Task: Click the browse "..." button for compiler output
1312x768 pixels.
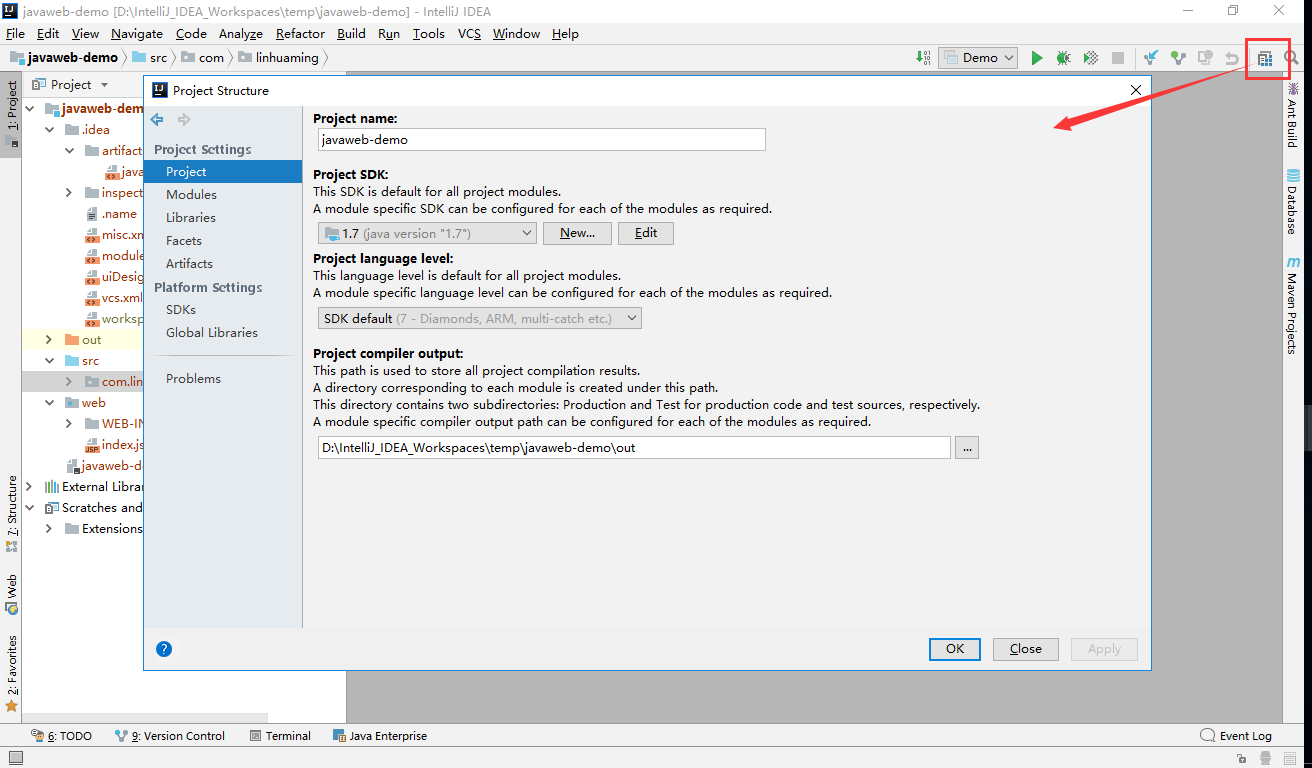Action: (x=966, y=448)
